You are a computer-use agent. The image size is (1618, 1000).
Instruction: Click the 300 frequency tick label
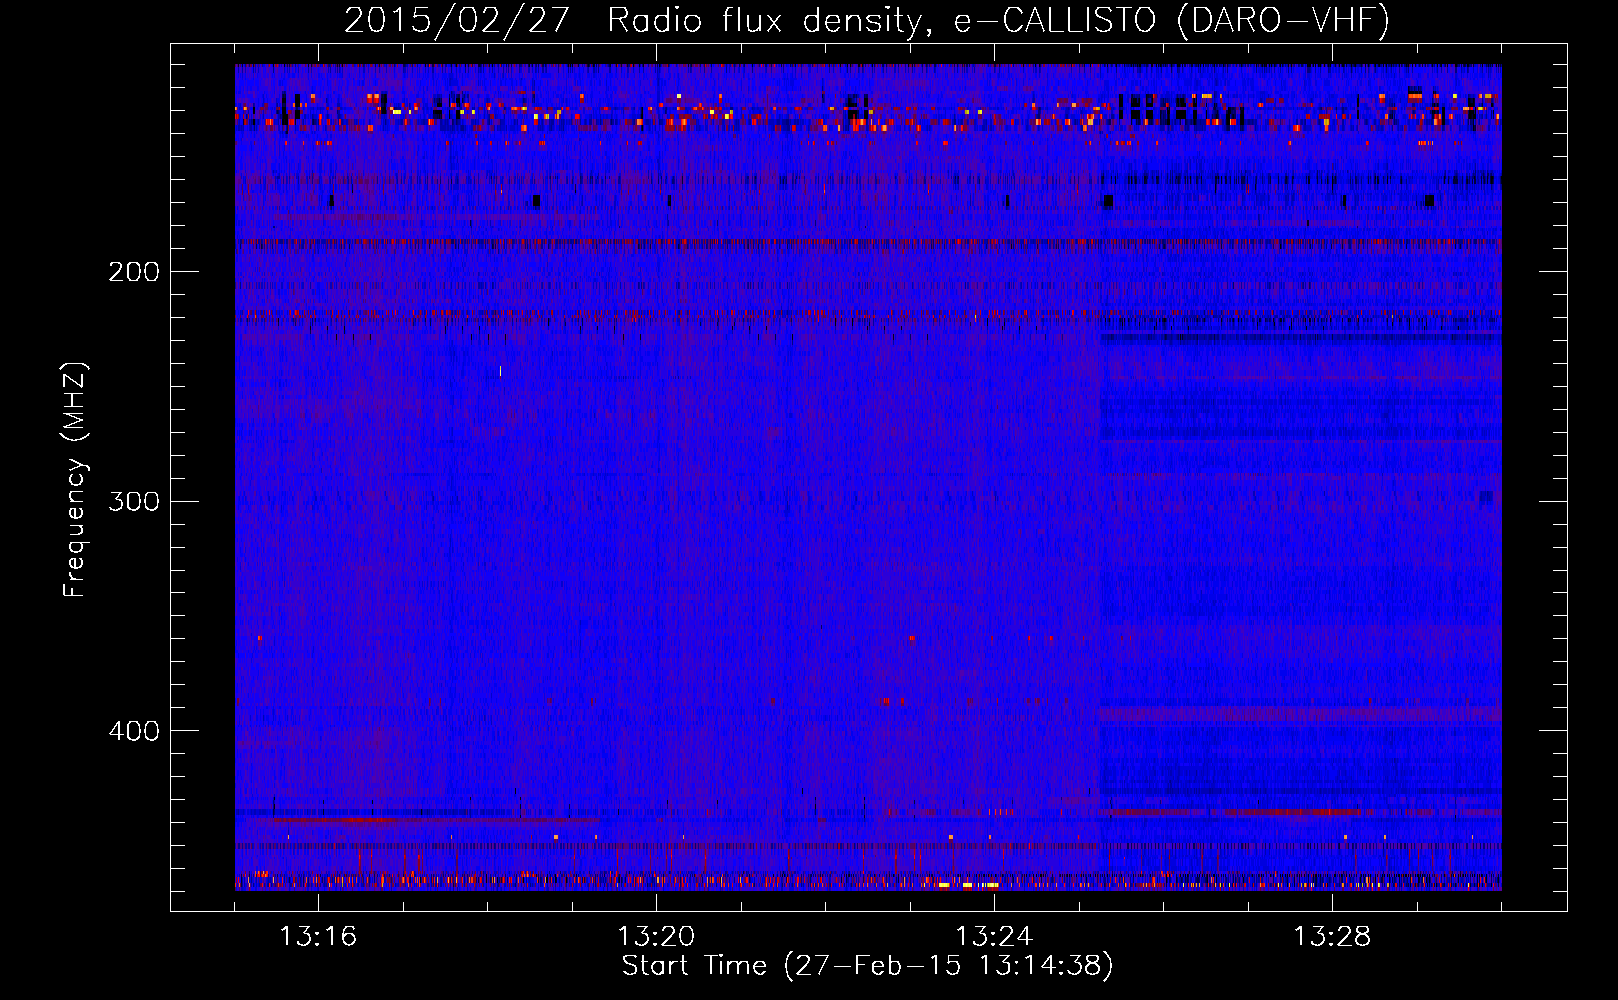pos(134,501)
